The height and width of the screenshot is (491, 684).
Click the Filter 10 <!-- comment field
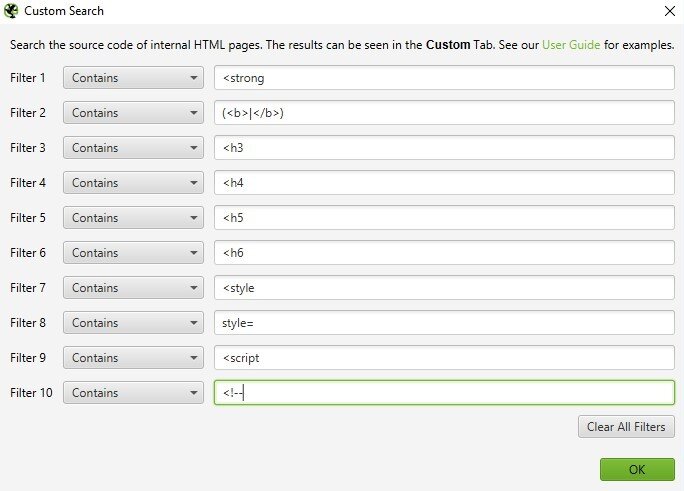[x=444, y=392]
